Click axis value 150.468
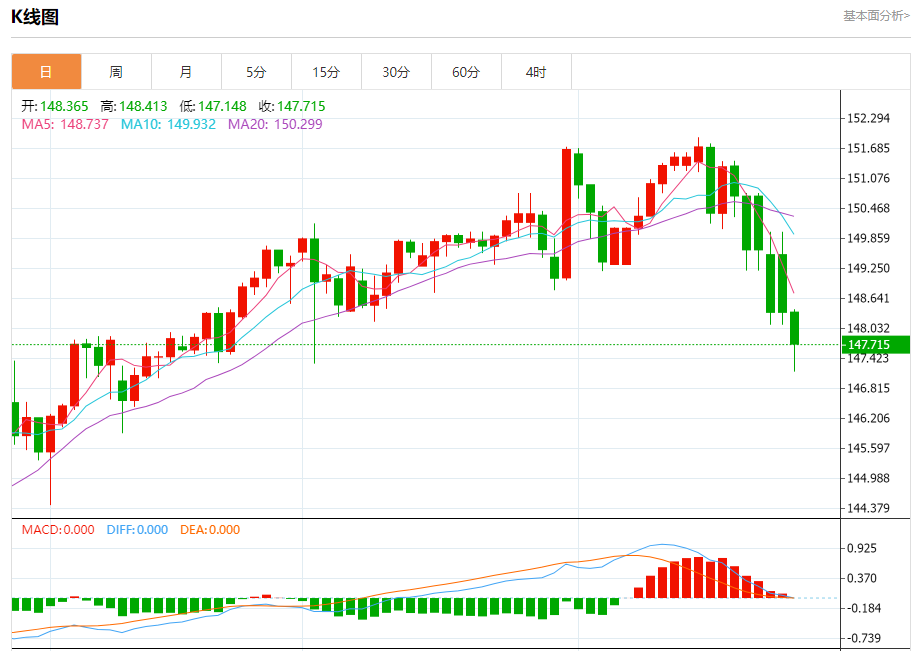 tap(868, 208)
